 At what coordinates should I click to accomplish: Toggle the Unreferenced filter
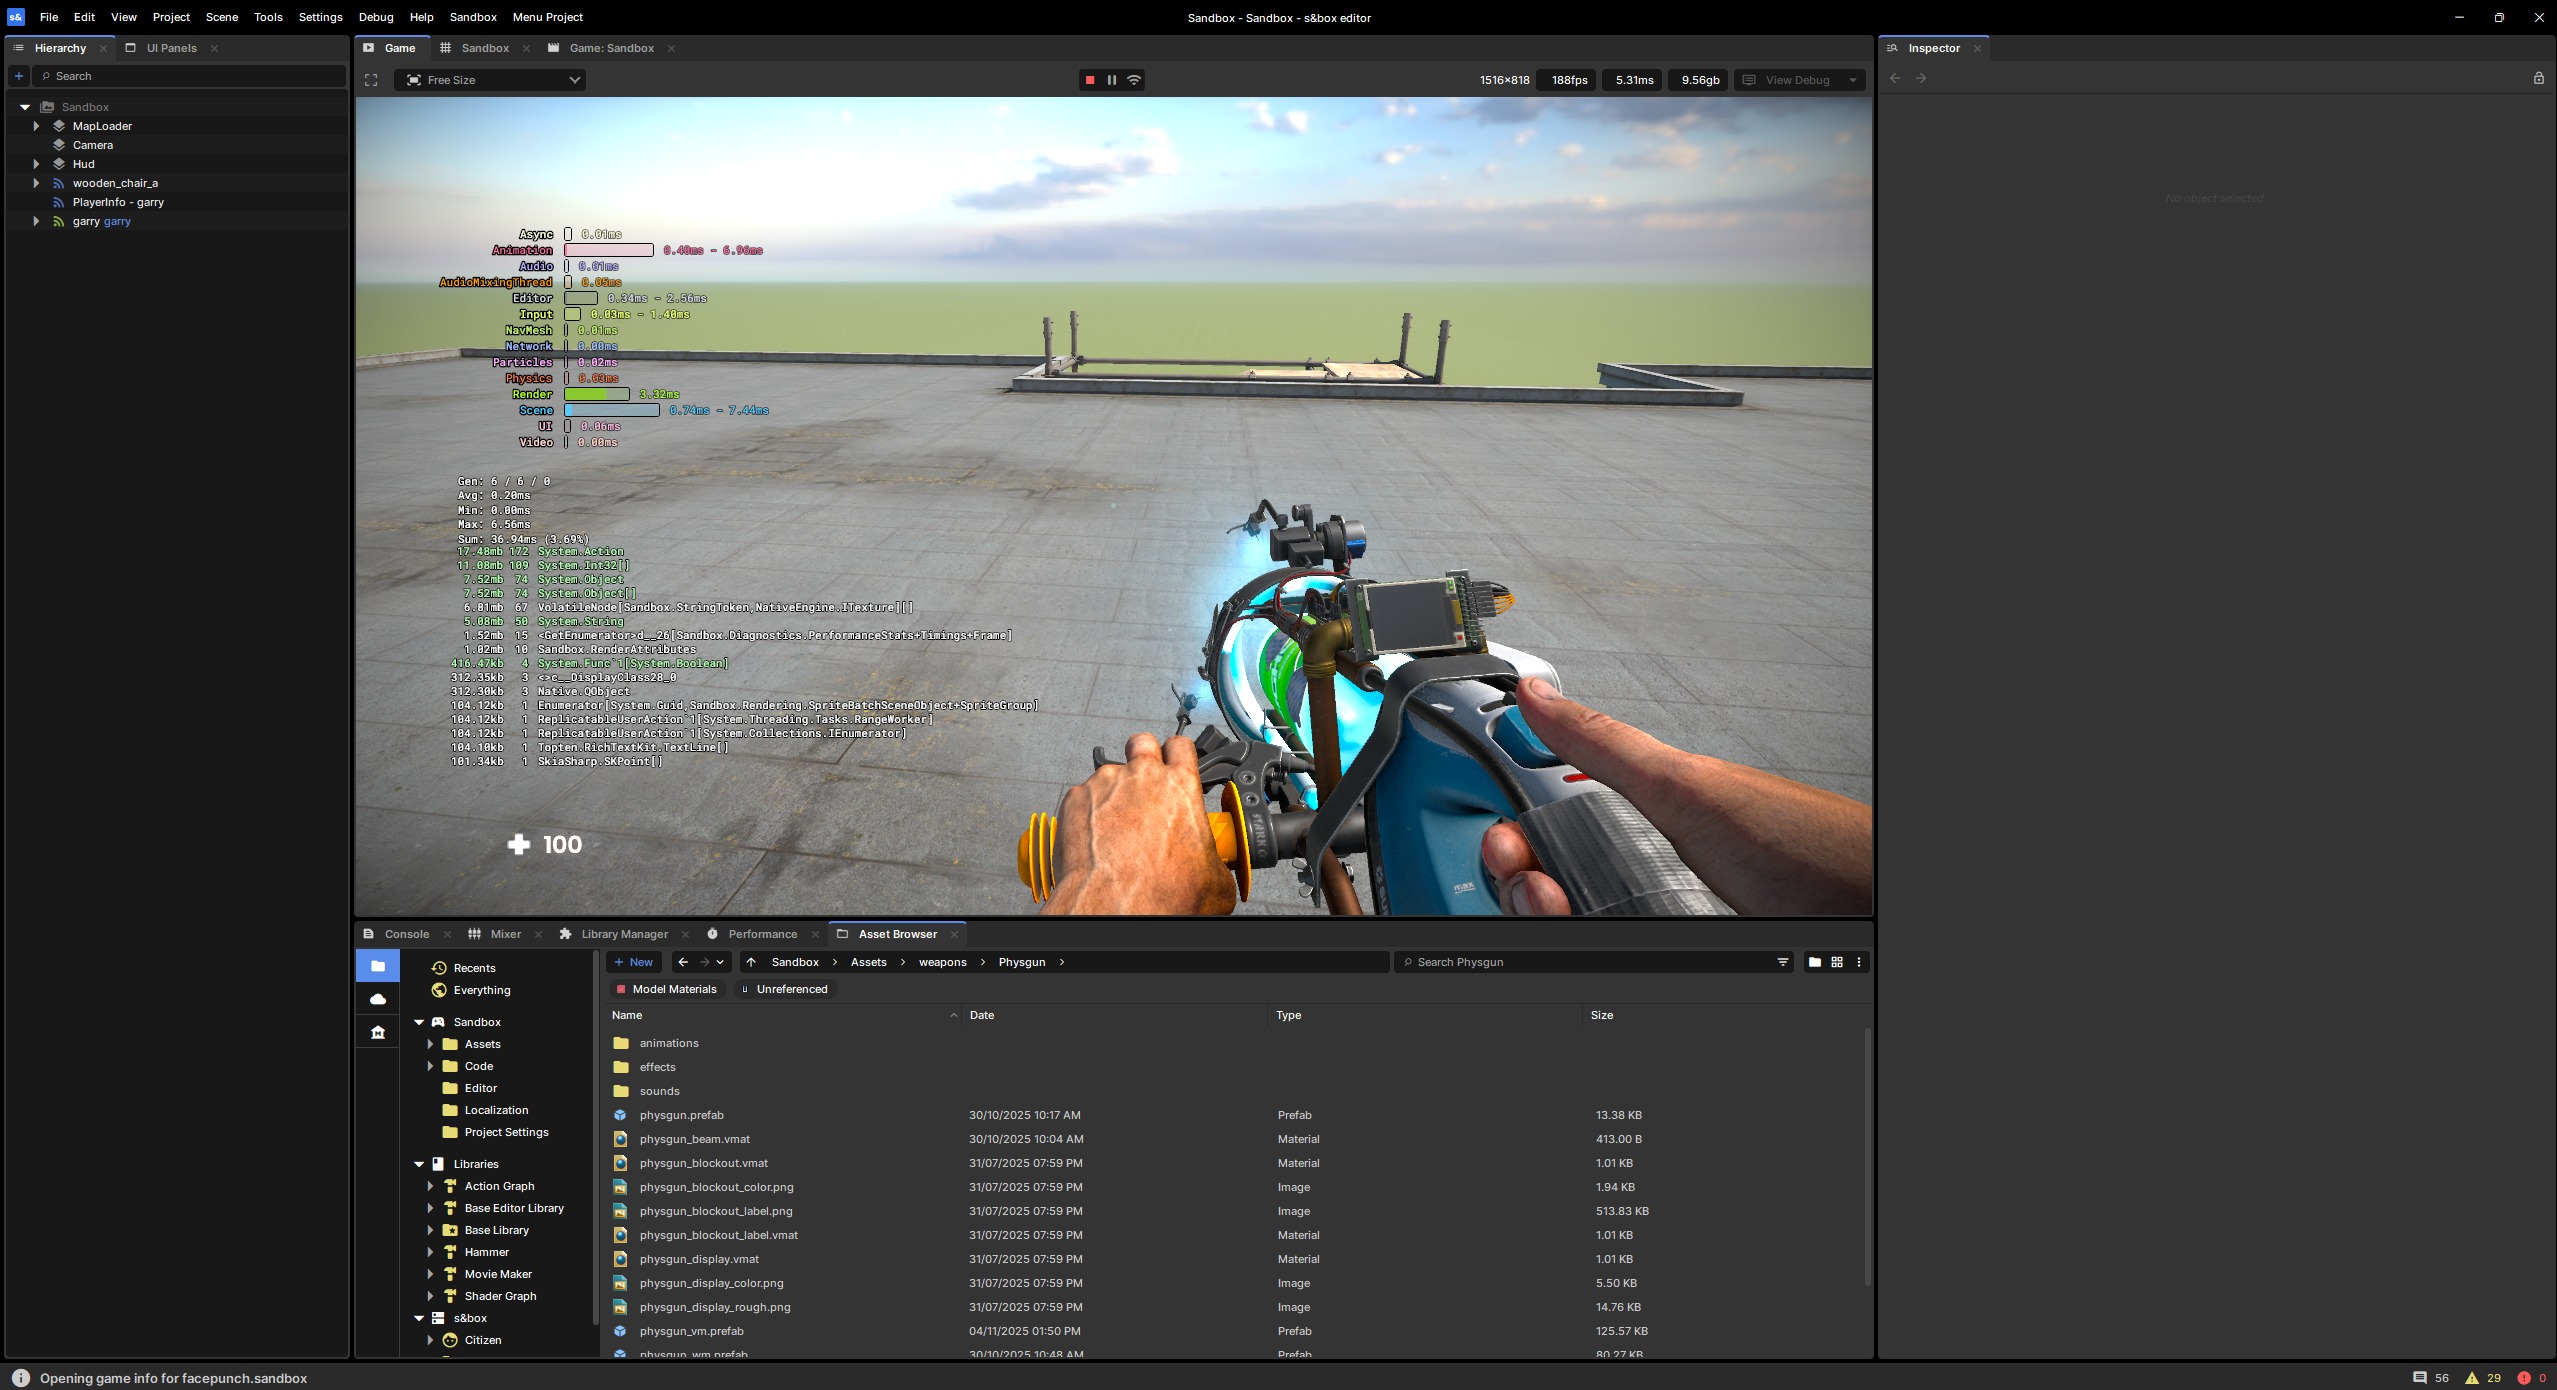(x=784, y=989)
